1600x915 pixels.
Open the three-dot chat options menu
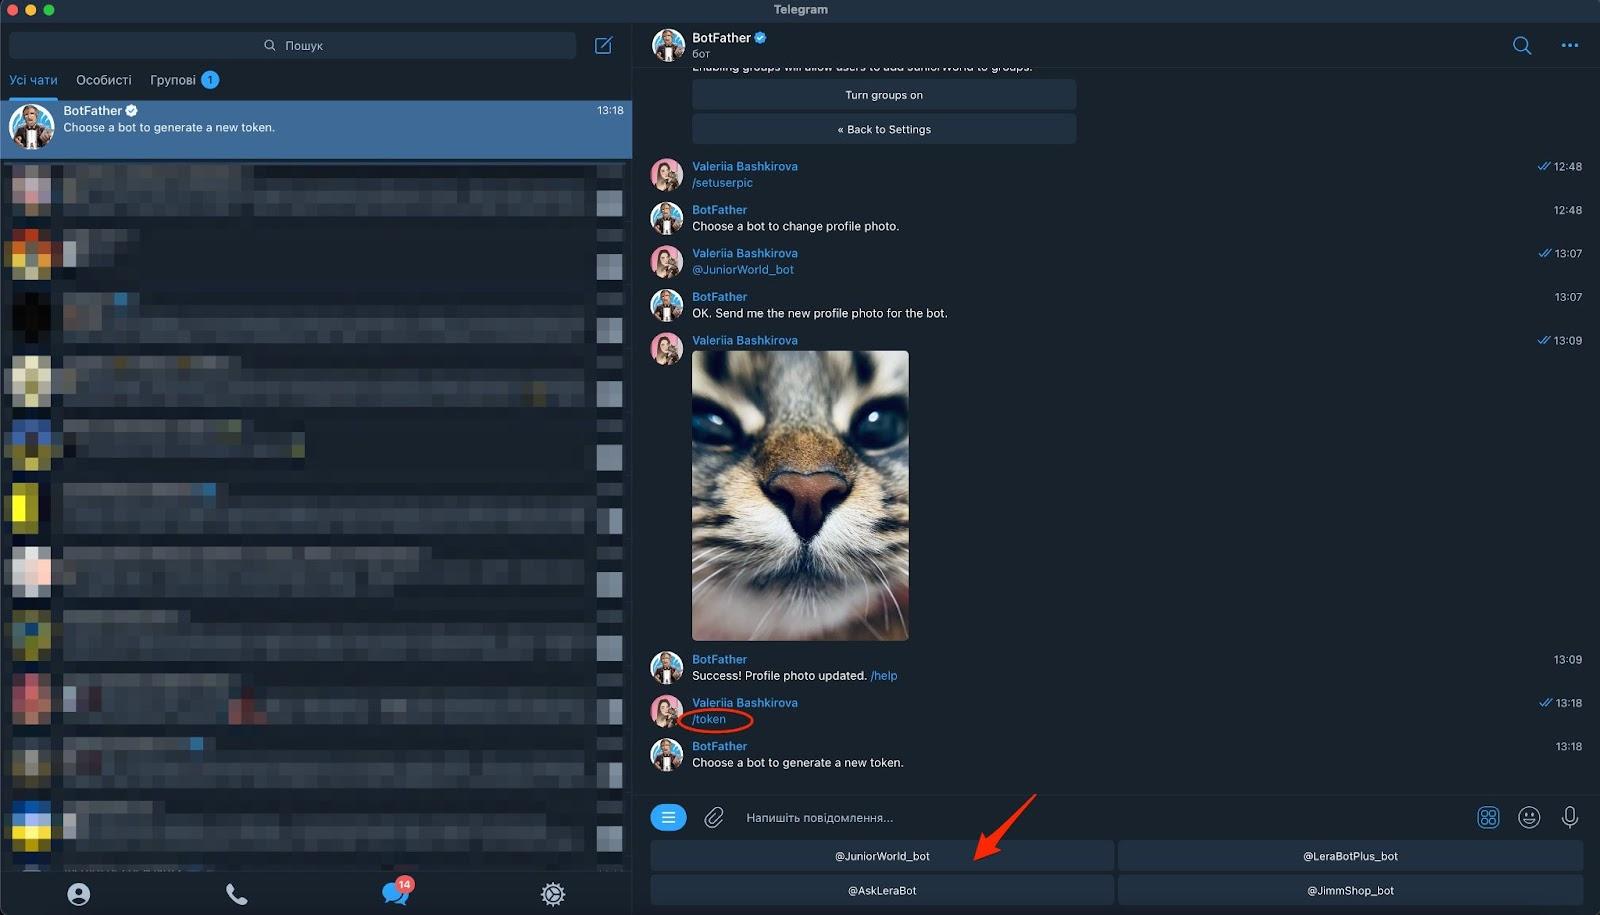click(1569, 45)
